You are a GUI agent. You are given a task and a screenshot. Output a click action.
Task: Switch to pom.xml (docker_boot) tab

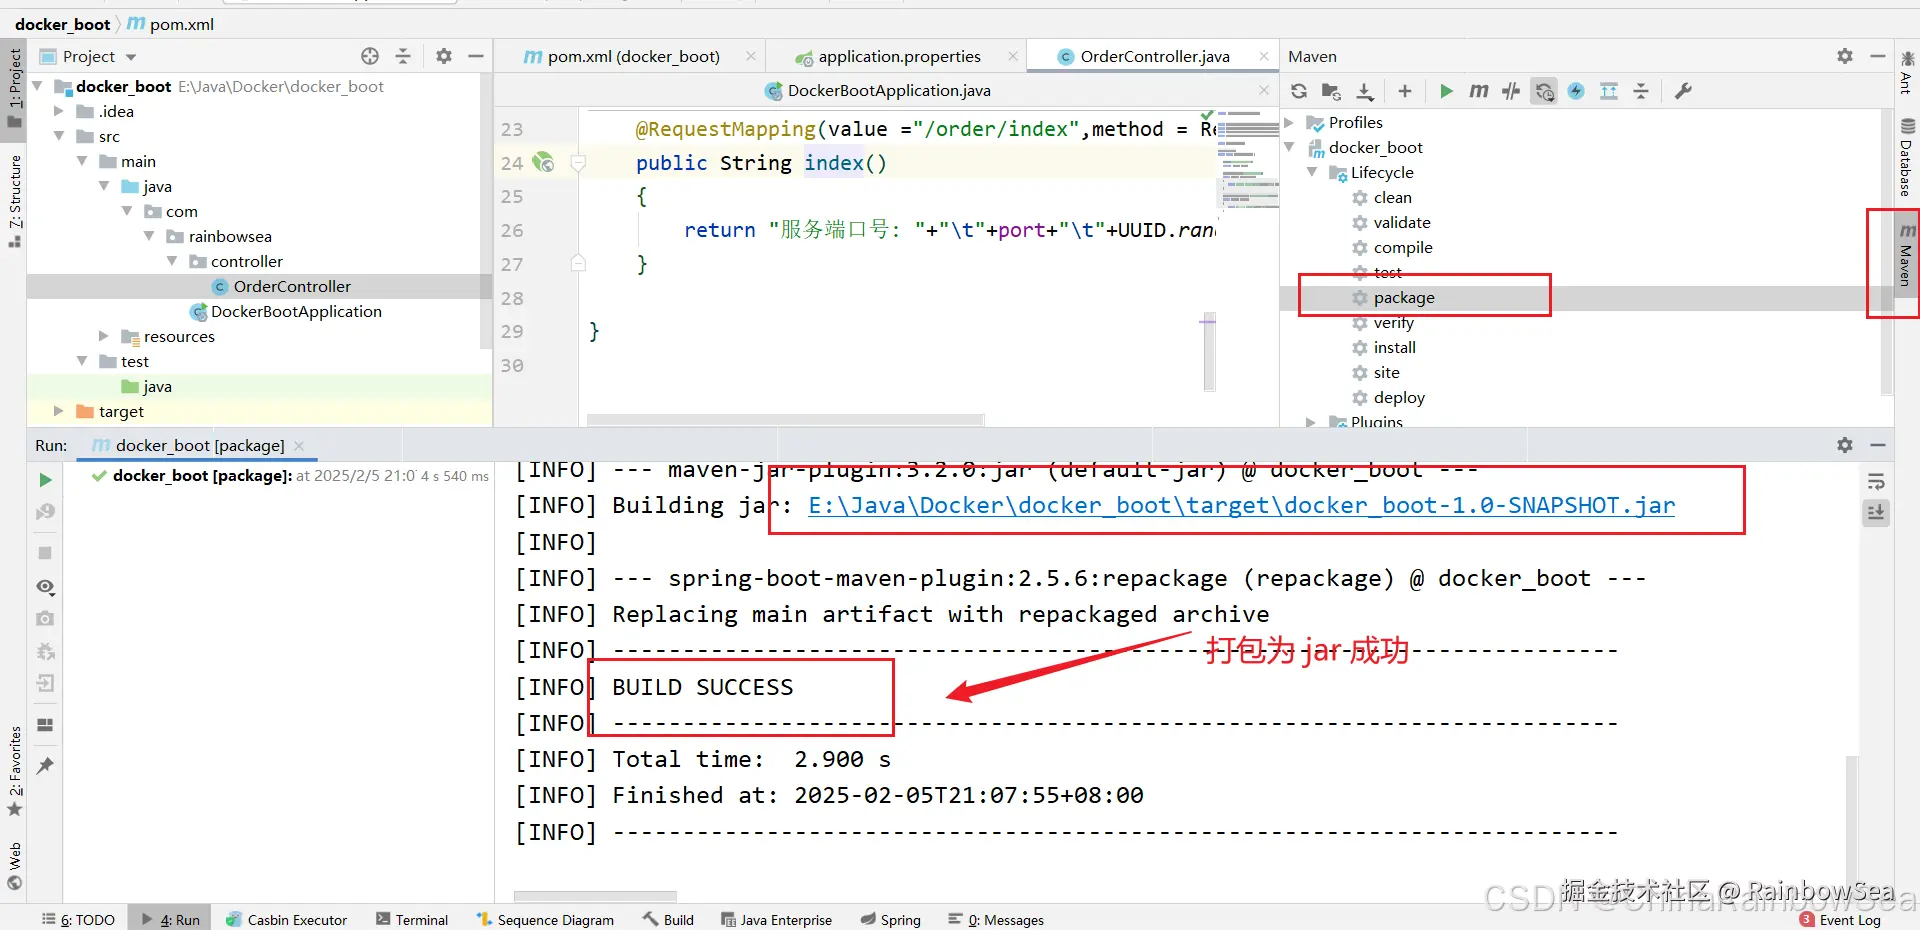click(x=633, y=56)
